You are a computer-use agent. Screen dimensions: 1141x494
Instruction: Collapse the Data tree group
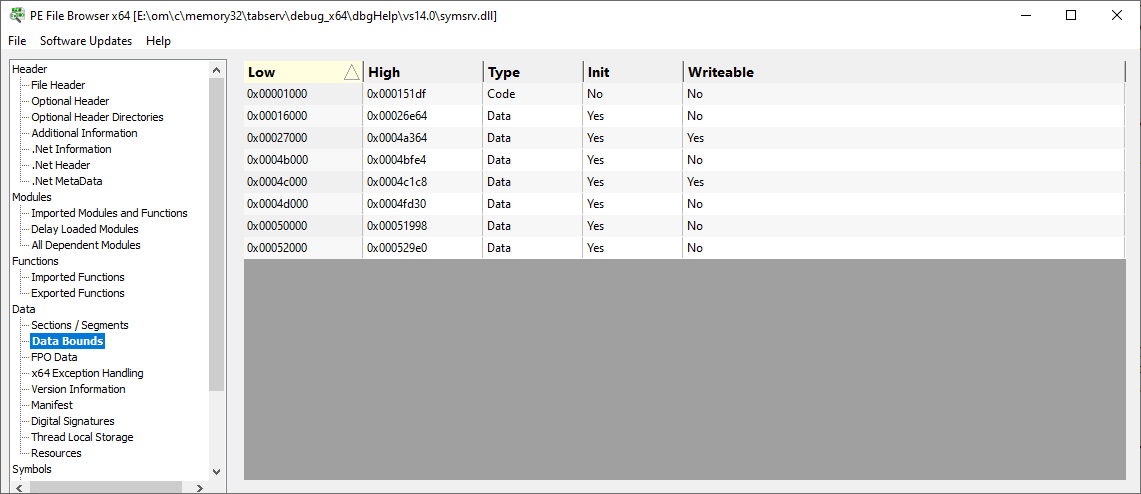coord(23,309)
